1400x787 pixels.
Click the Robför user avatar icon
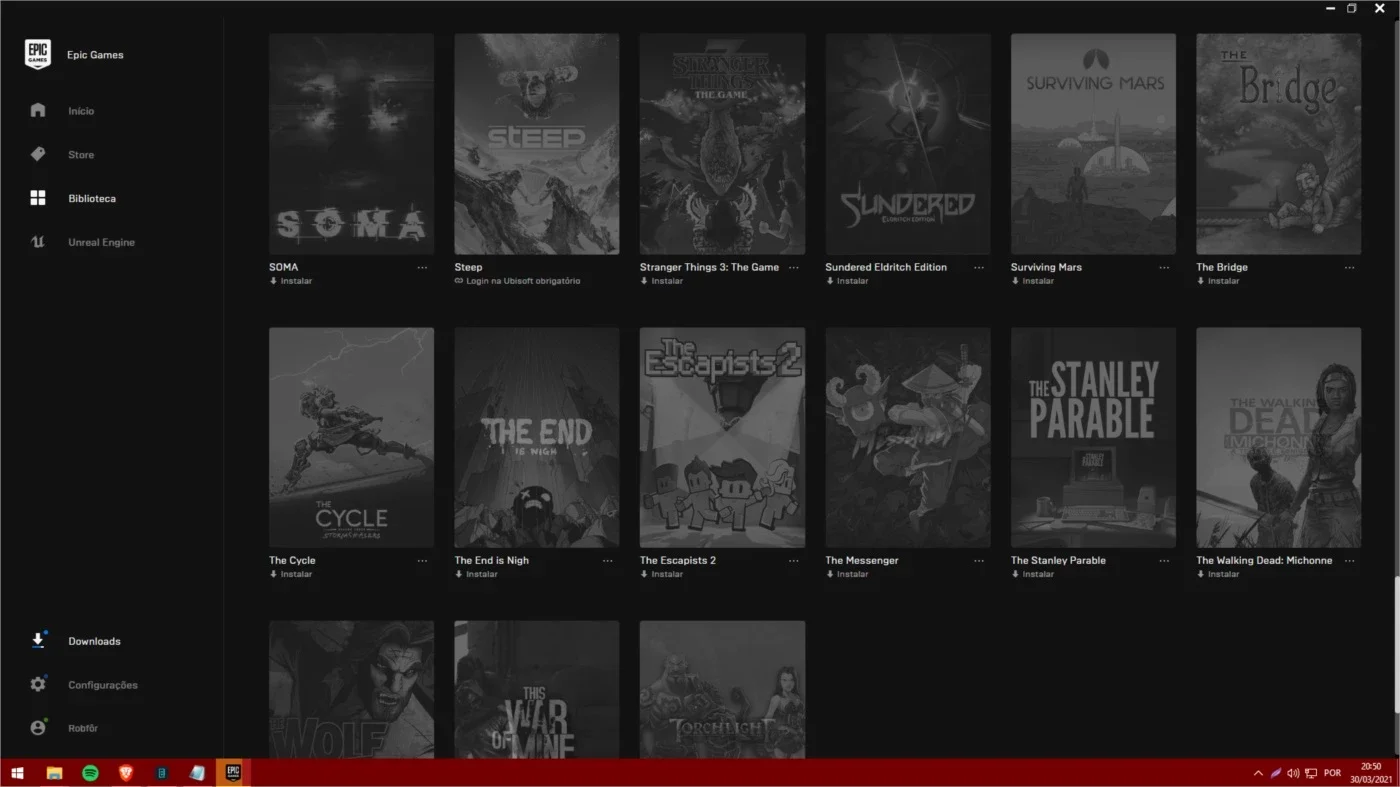coord(38,728)
